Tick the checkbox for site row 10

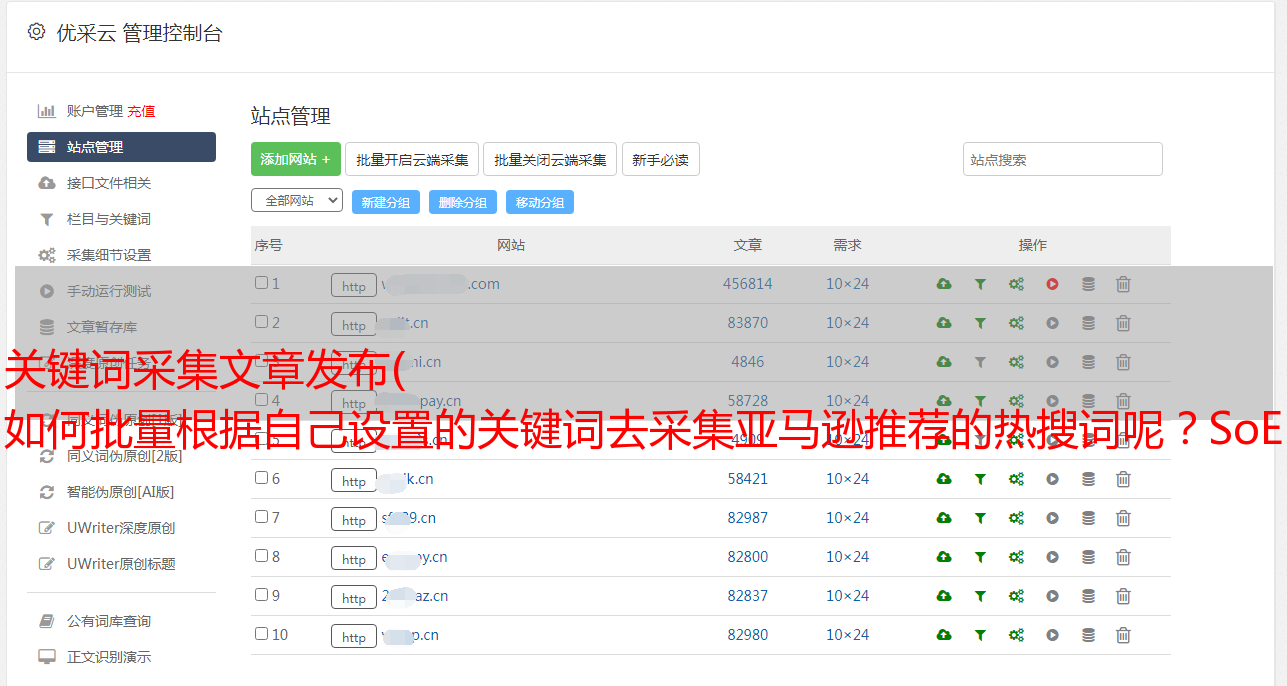tap(261, 634)
